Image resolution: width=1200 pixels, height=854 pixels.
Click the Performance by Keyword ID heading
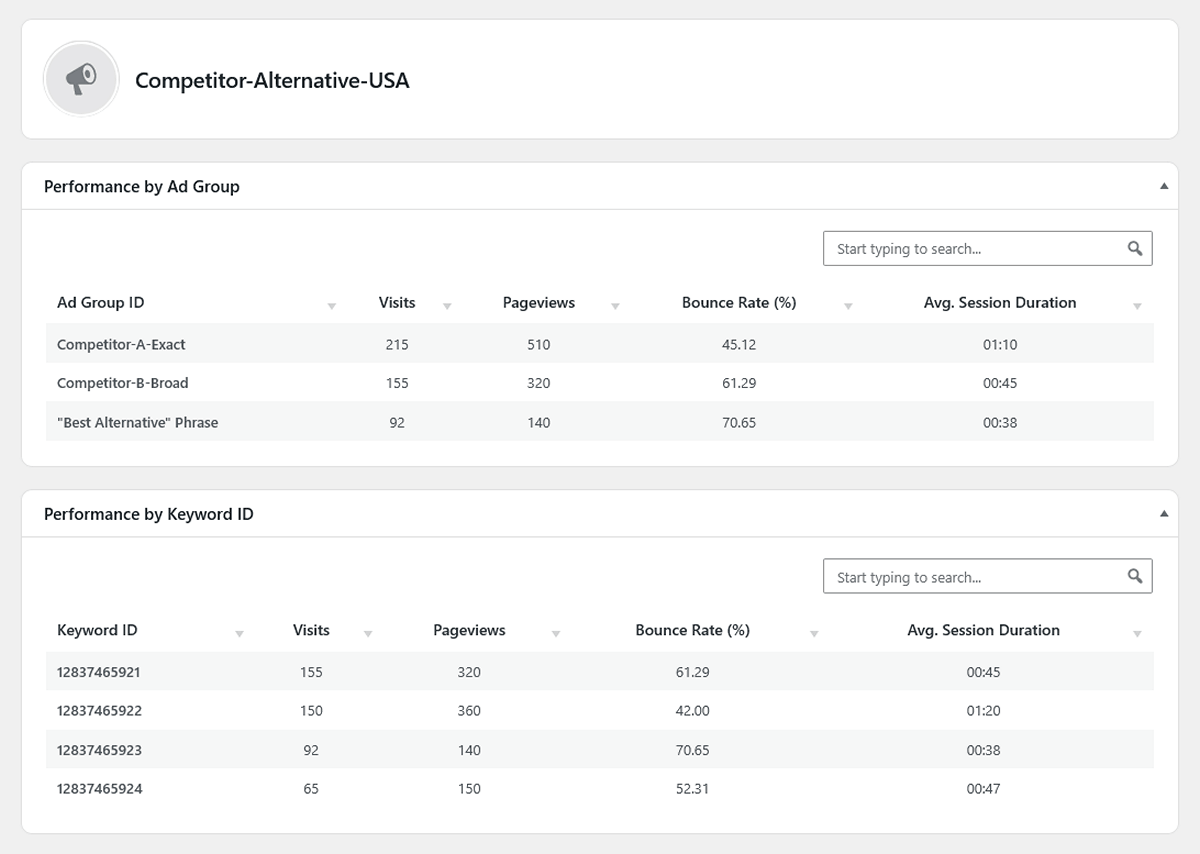(x=149, y=514)
